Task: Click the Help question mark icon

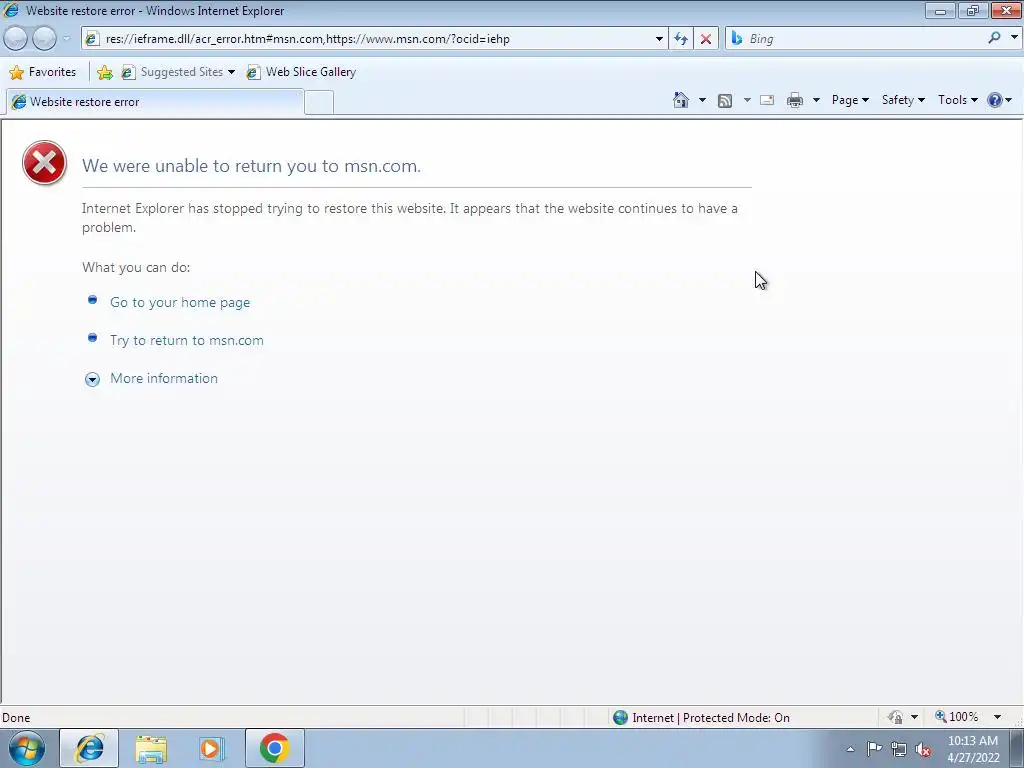Action: tap(995, 100)
